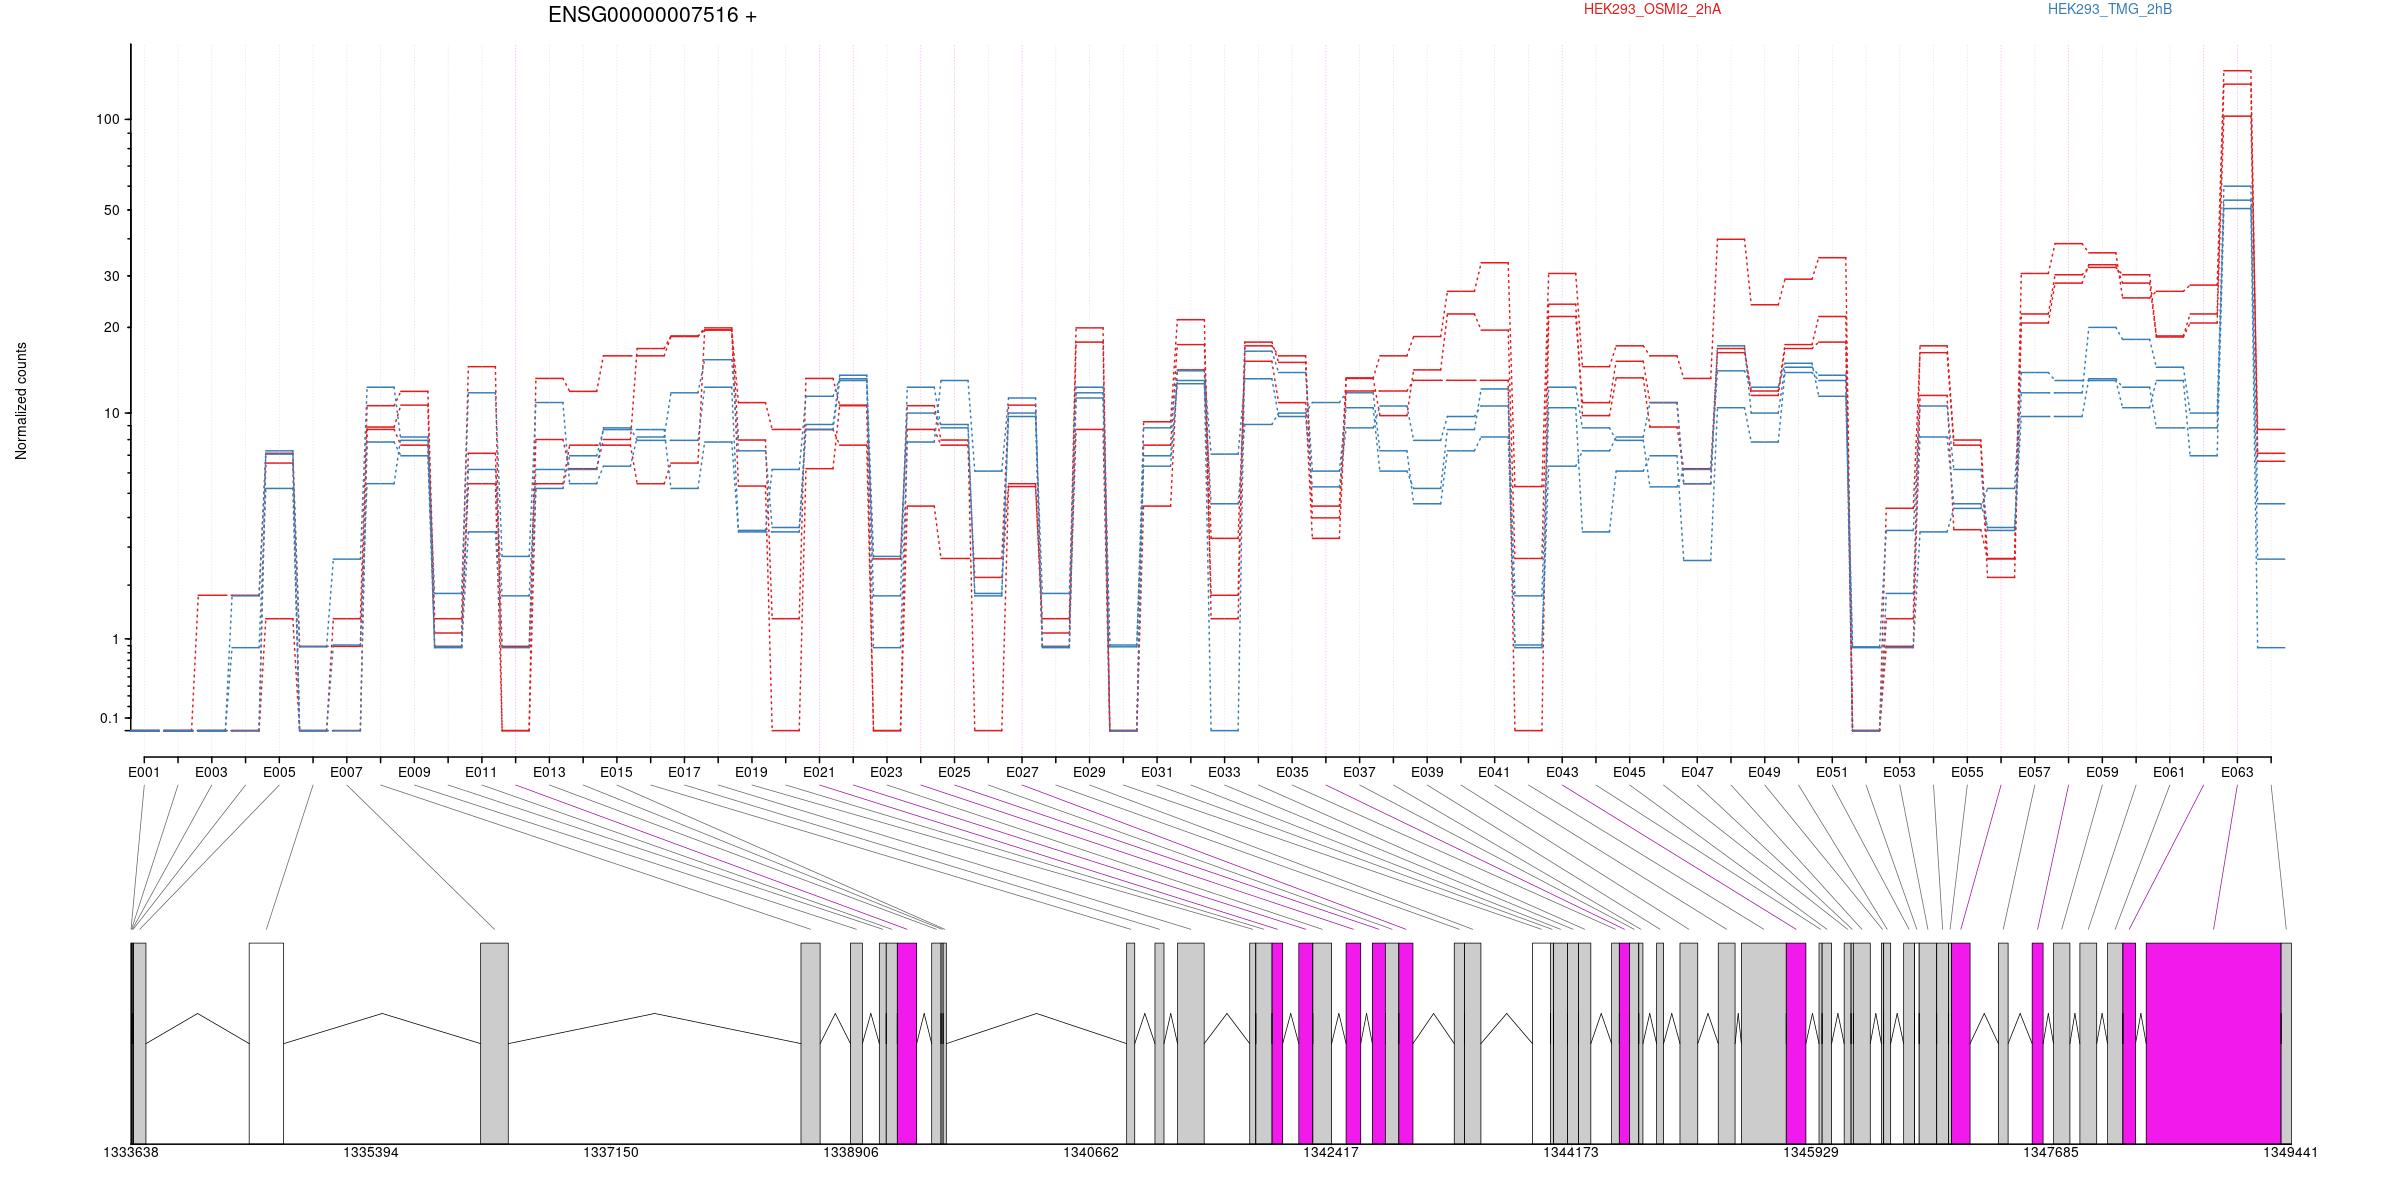Image resolution: width=2400 pixels, height=1200 pixels.
Task: Click y-axis tick value 100
Action: pos(107,119)
